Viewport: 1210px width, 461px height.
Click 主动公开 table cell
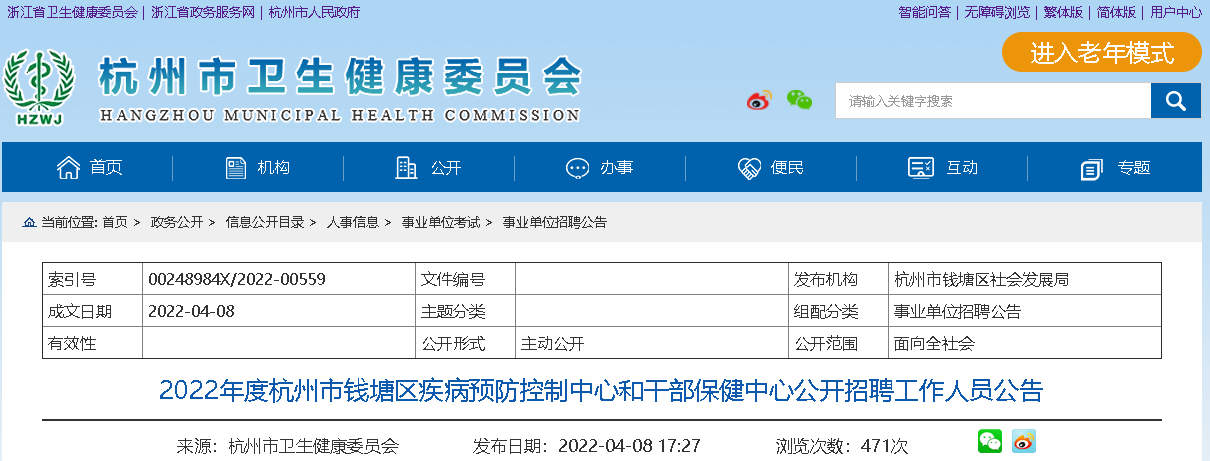coord(552,343)
